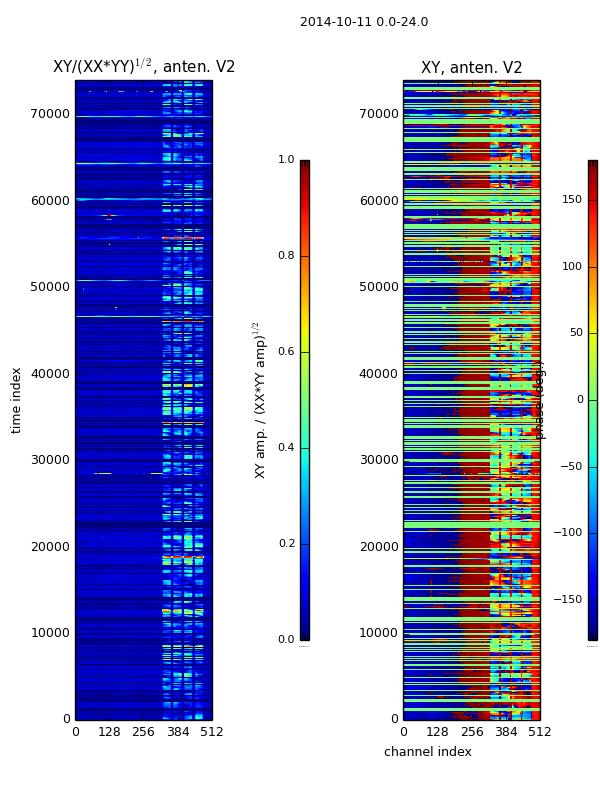Click the date title 2014-10-11 0.0-24.0

point(364,22)
